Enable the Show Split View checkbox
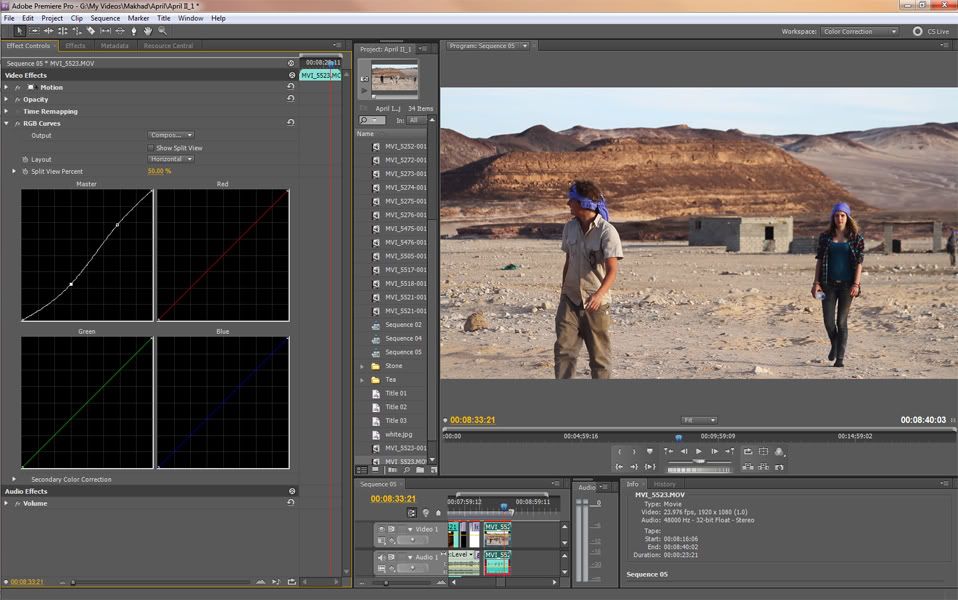The height and width of the screenshot is (600, 958). pyautogui.click(x=151, y=148)
